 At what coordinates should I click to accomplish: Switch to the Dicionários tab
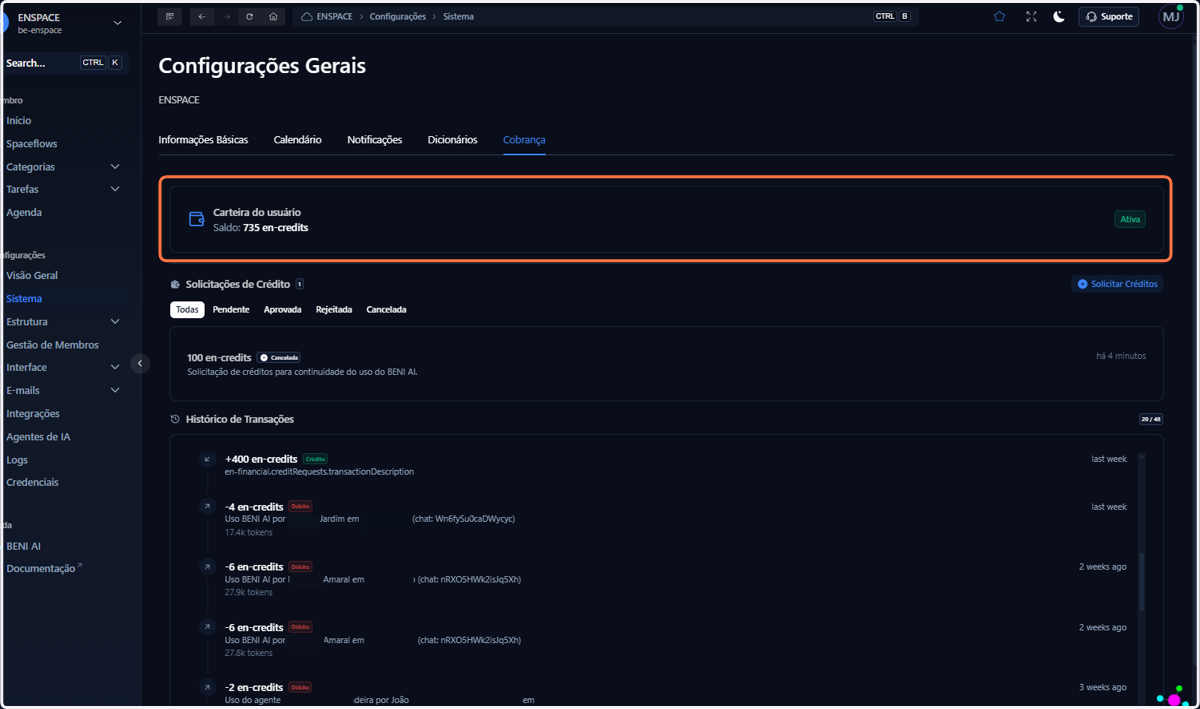point(453,140)
